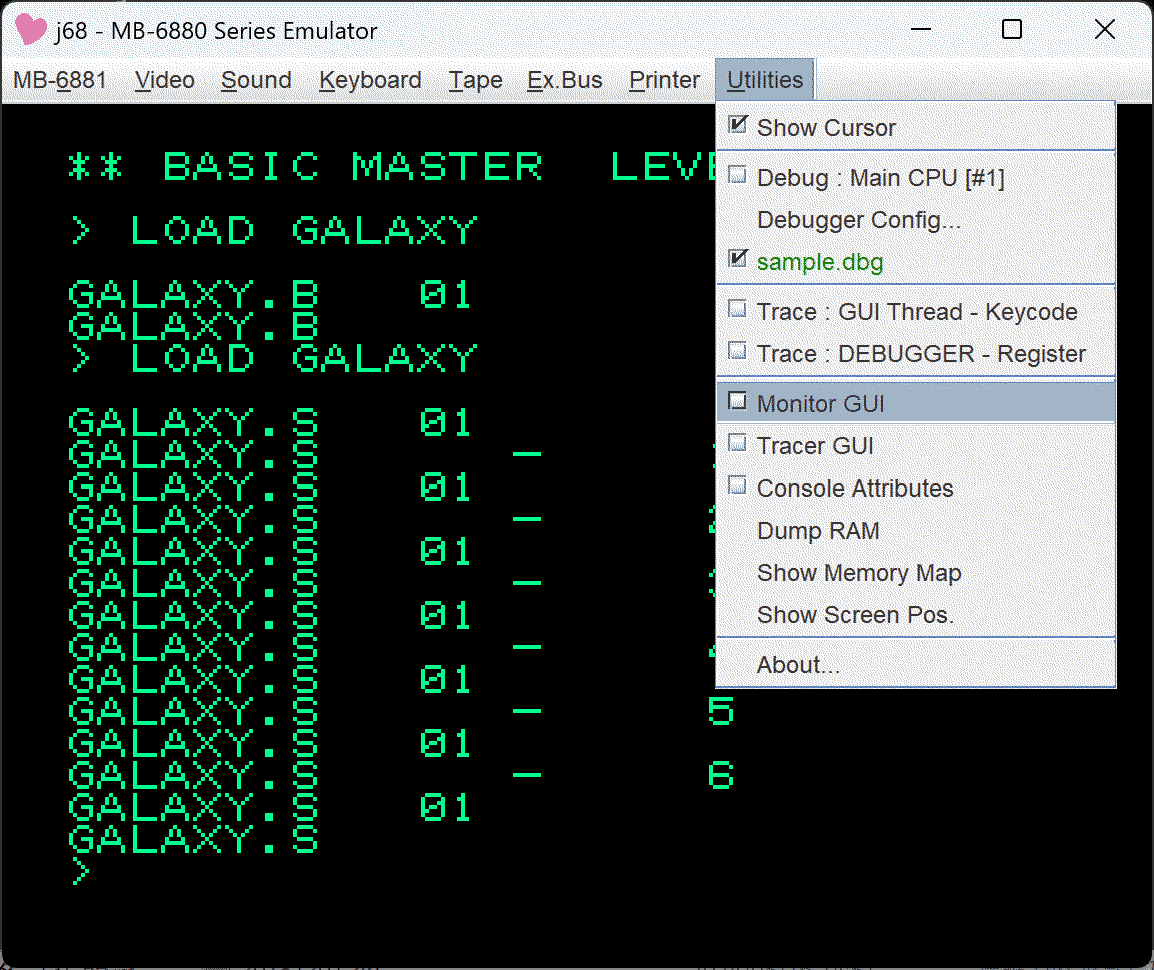The height and width of the screenshot is (970, 1154).
Task: Enable Trace : DEBUGGER - Register
Action: tap(916, 353)
